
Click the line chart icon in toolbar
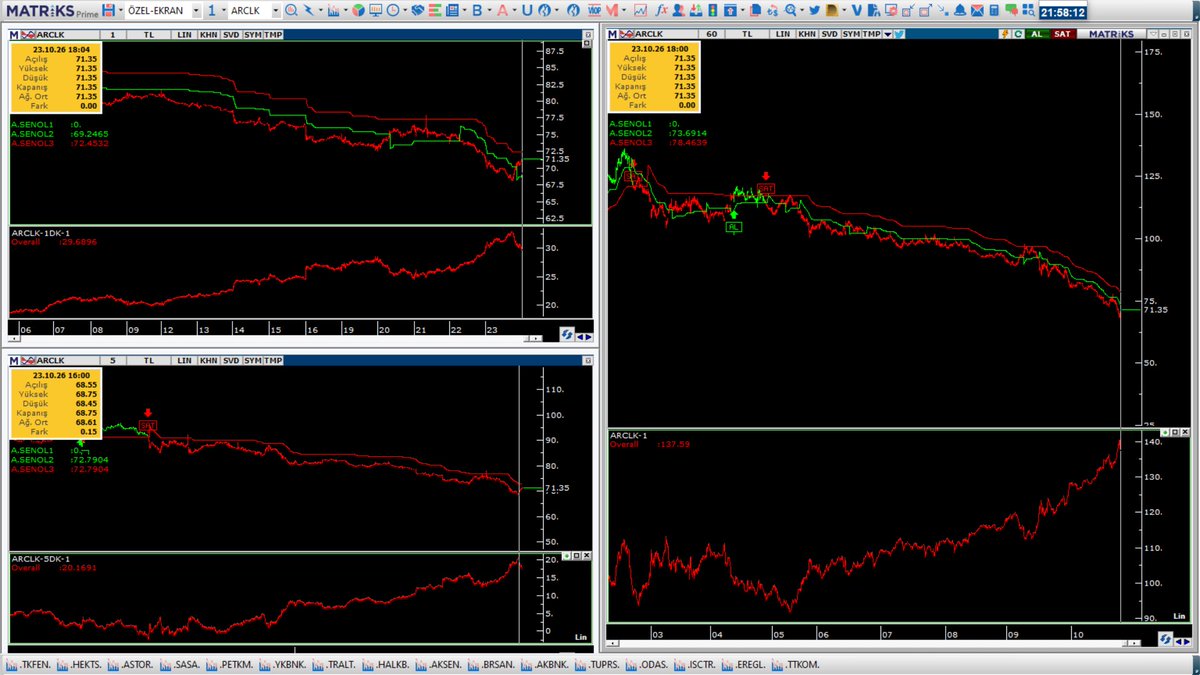click(641, 10)
